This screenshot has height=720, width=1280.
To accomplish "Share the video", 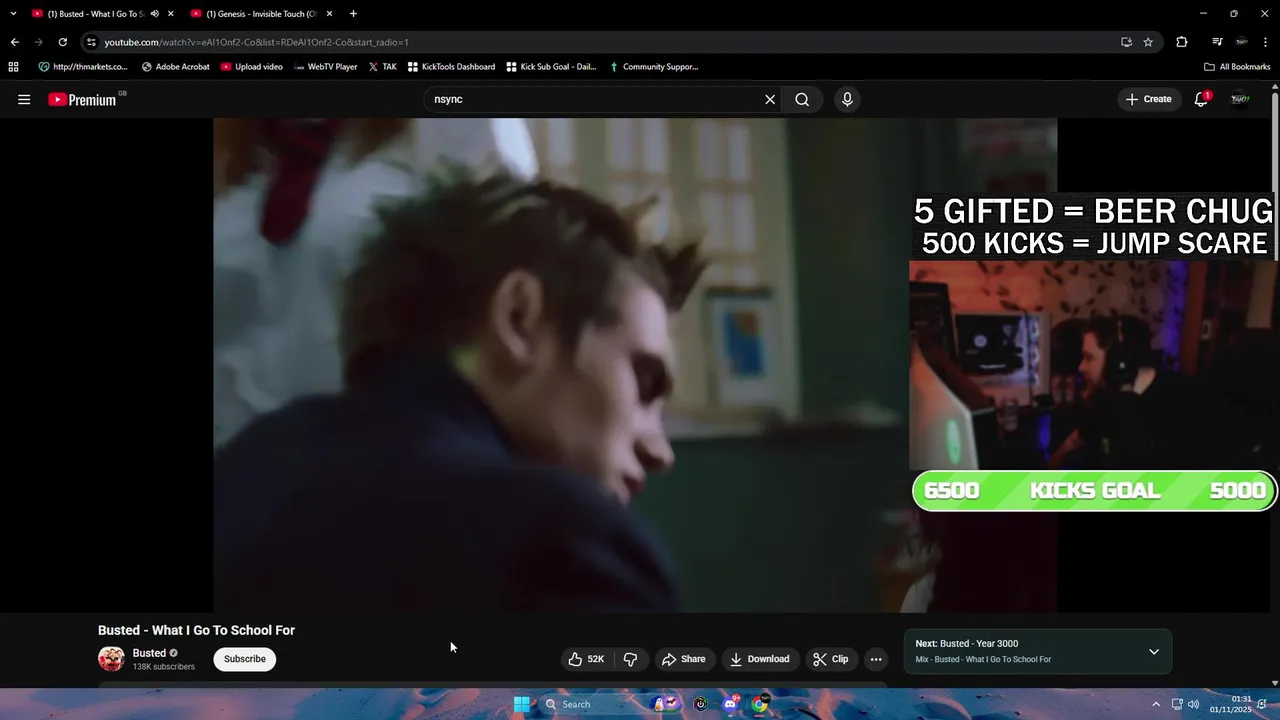I will click(x=683, y=659).
